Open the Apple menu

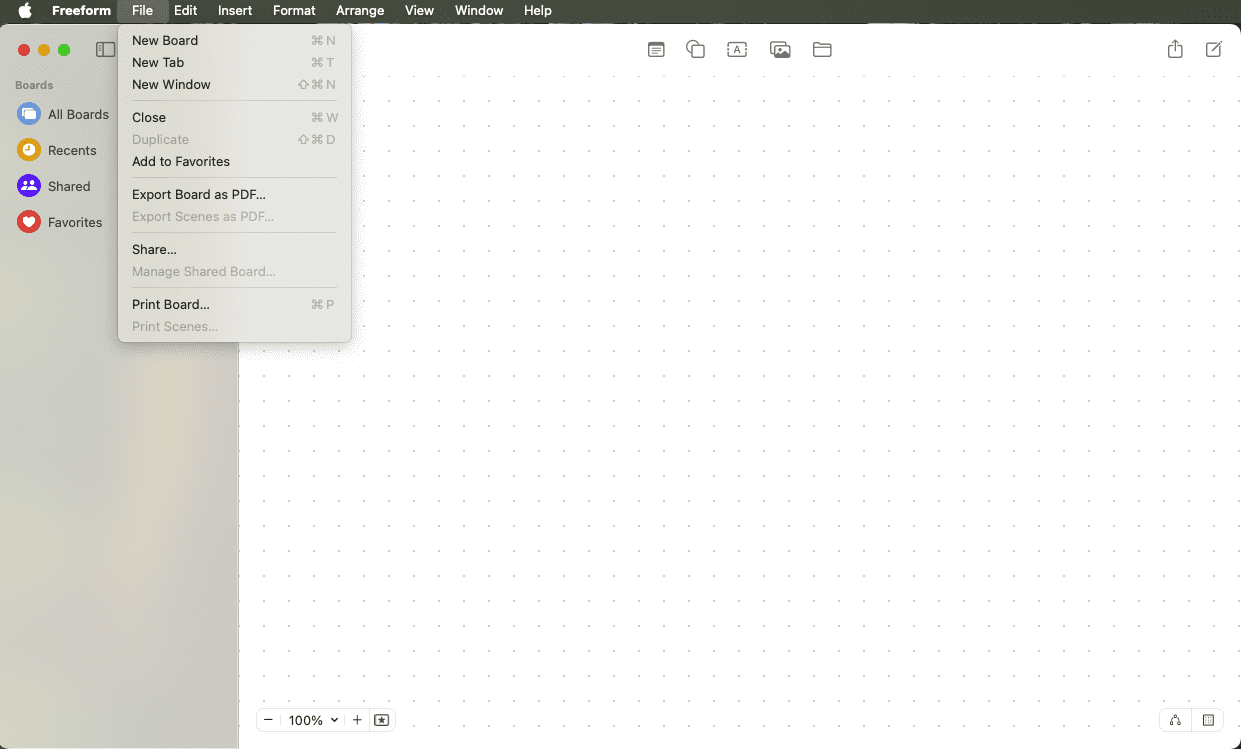pyautogui.click(x=25, y=10)
